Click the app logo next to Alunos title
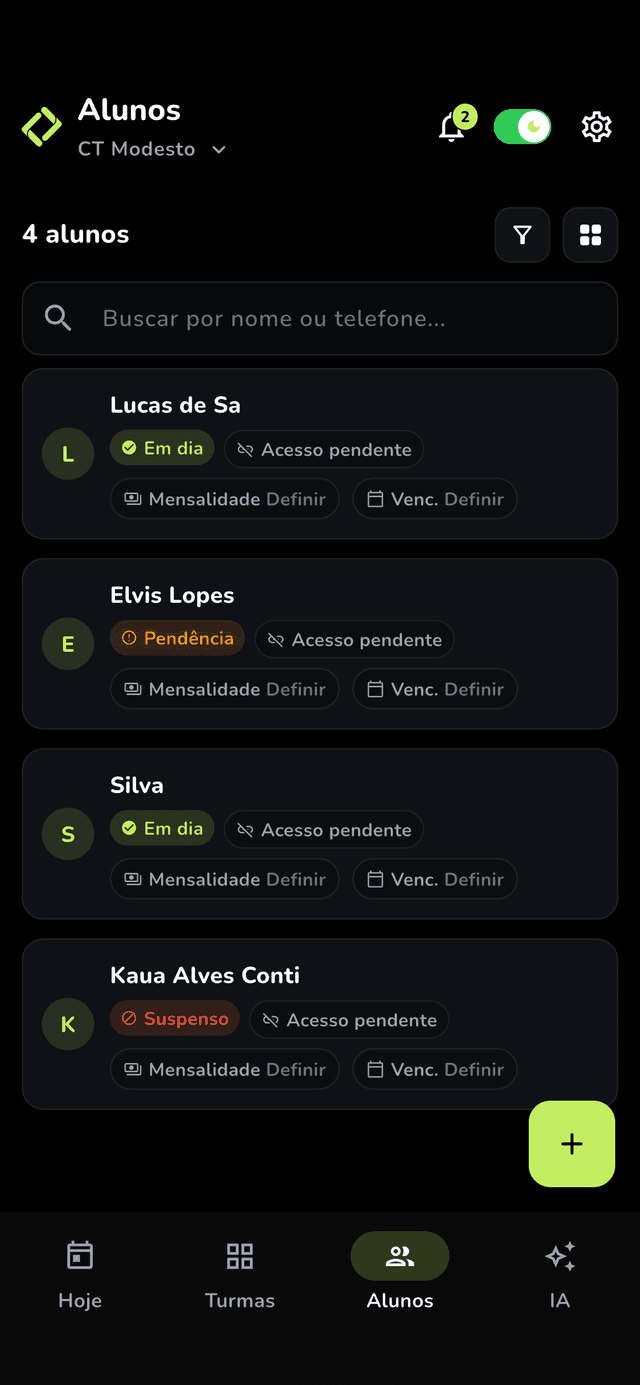Screen dimensions: 640x1385 pos(40,127)
